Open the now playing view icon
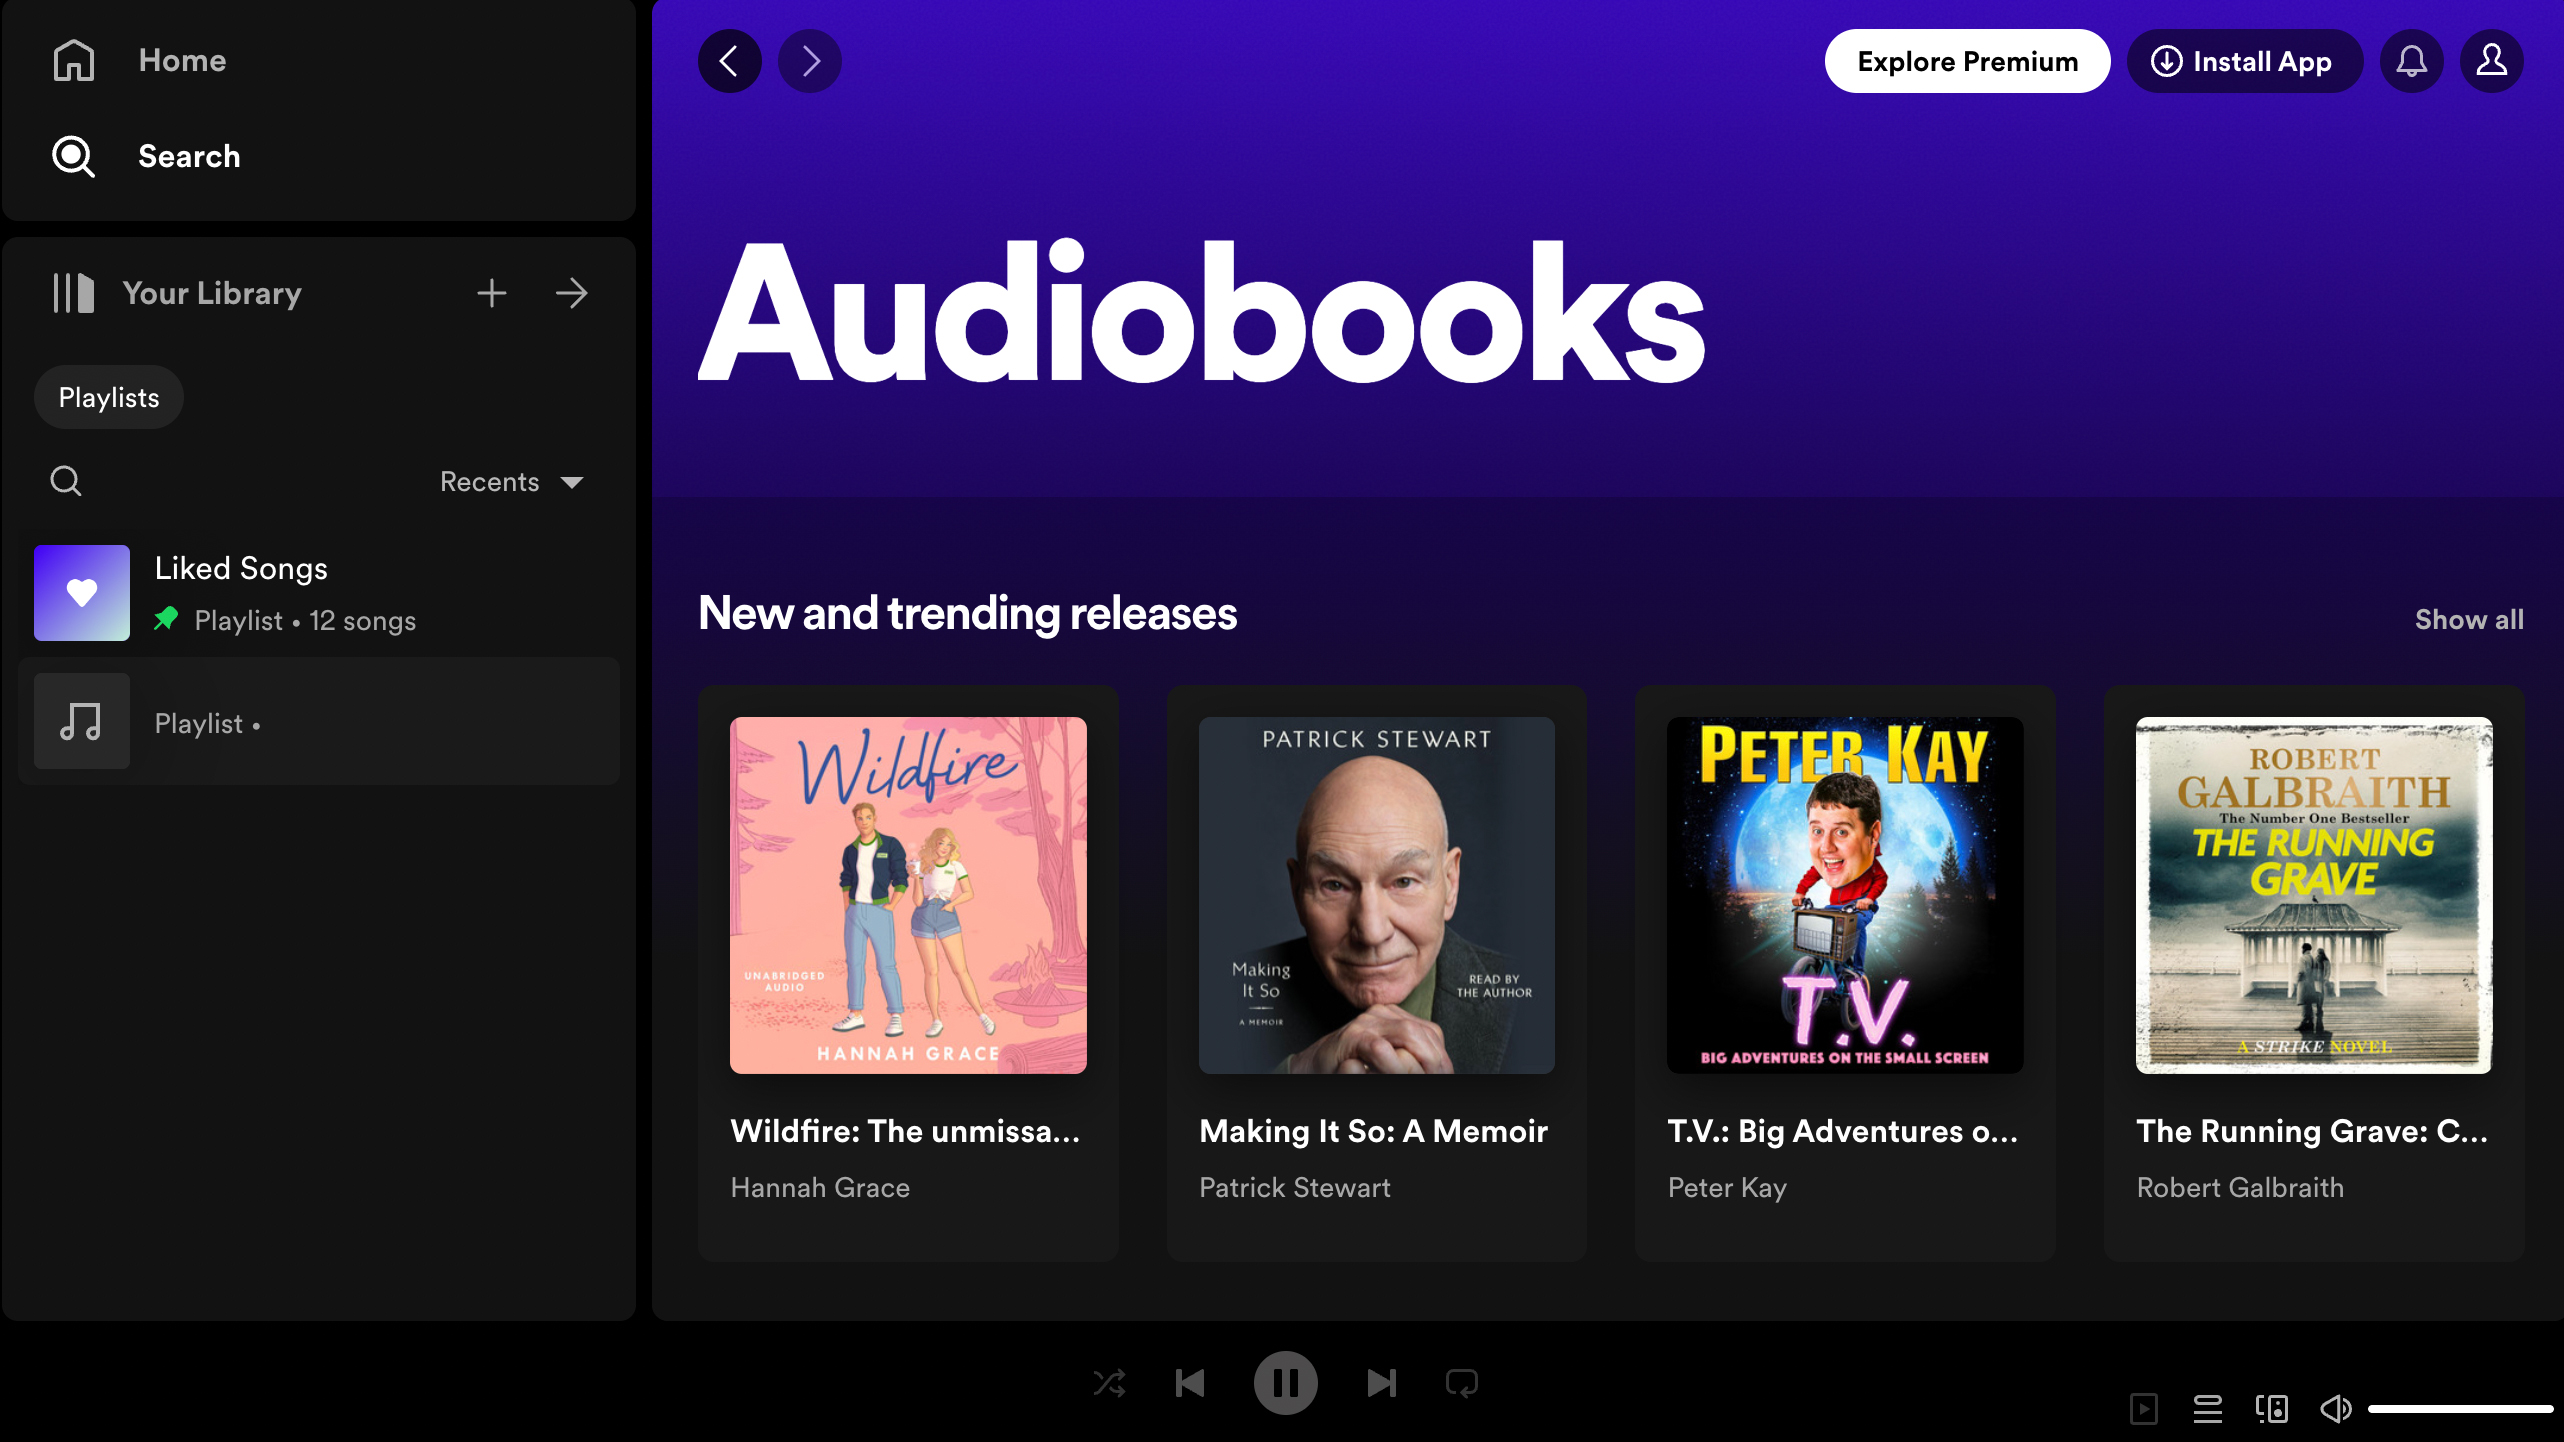Image resolution: width=2564 pixels, height=1442 pixels. pos(2143,1408)
